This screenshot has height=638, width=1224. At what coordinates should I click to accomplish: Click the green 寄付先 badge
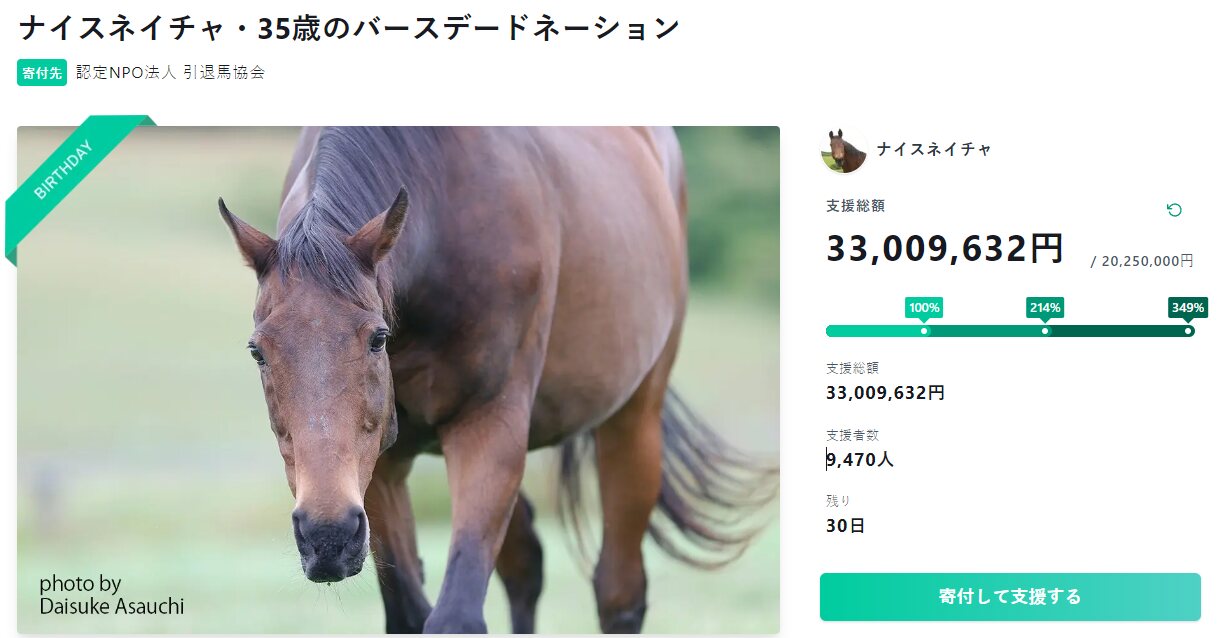tap(42, 73)
